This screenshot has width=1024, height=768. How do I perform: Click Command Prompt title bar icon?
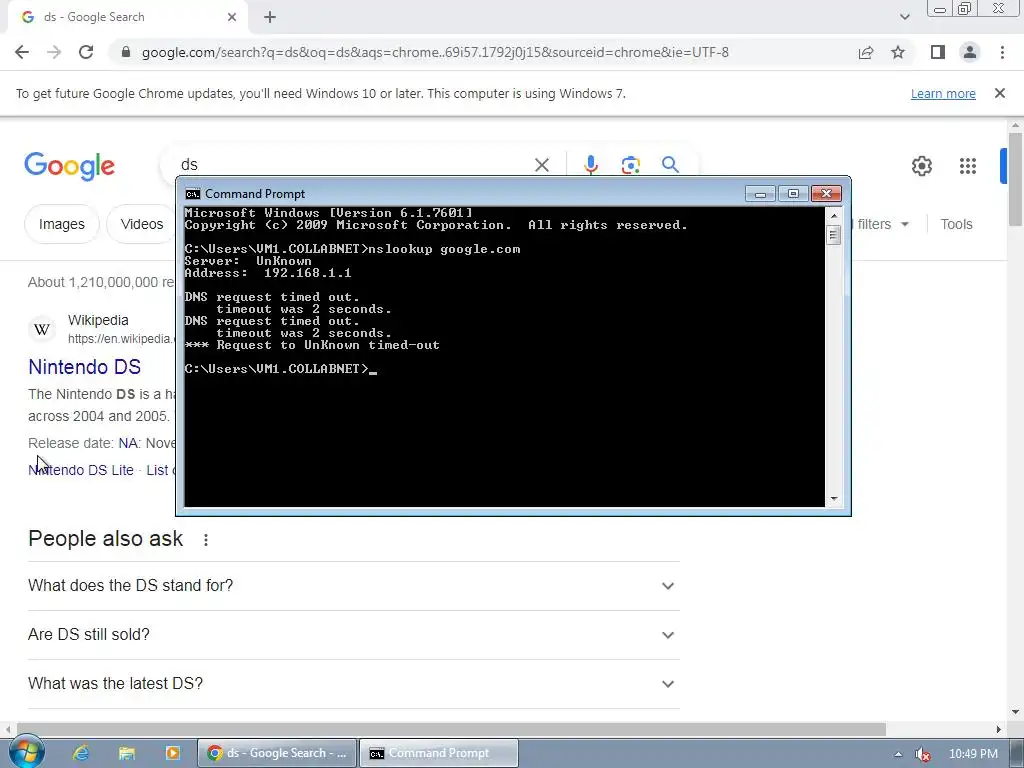tap(192, 194)
